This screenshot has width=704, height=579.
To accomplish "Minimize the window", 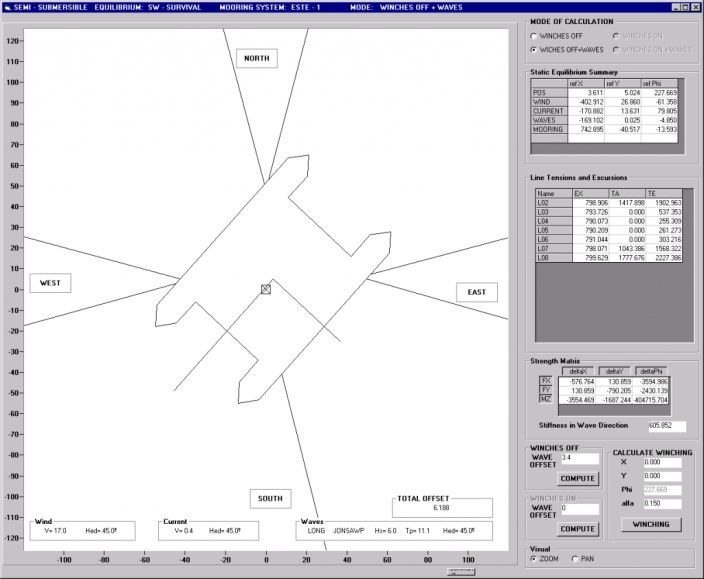I will 676,7.
